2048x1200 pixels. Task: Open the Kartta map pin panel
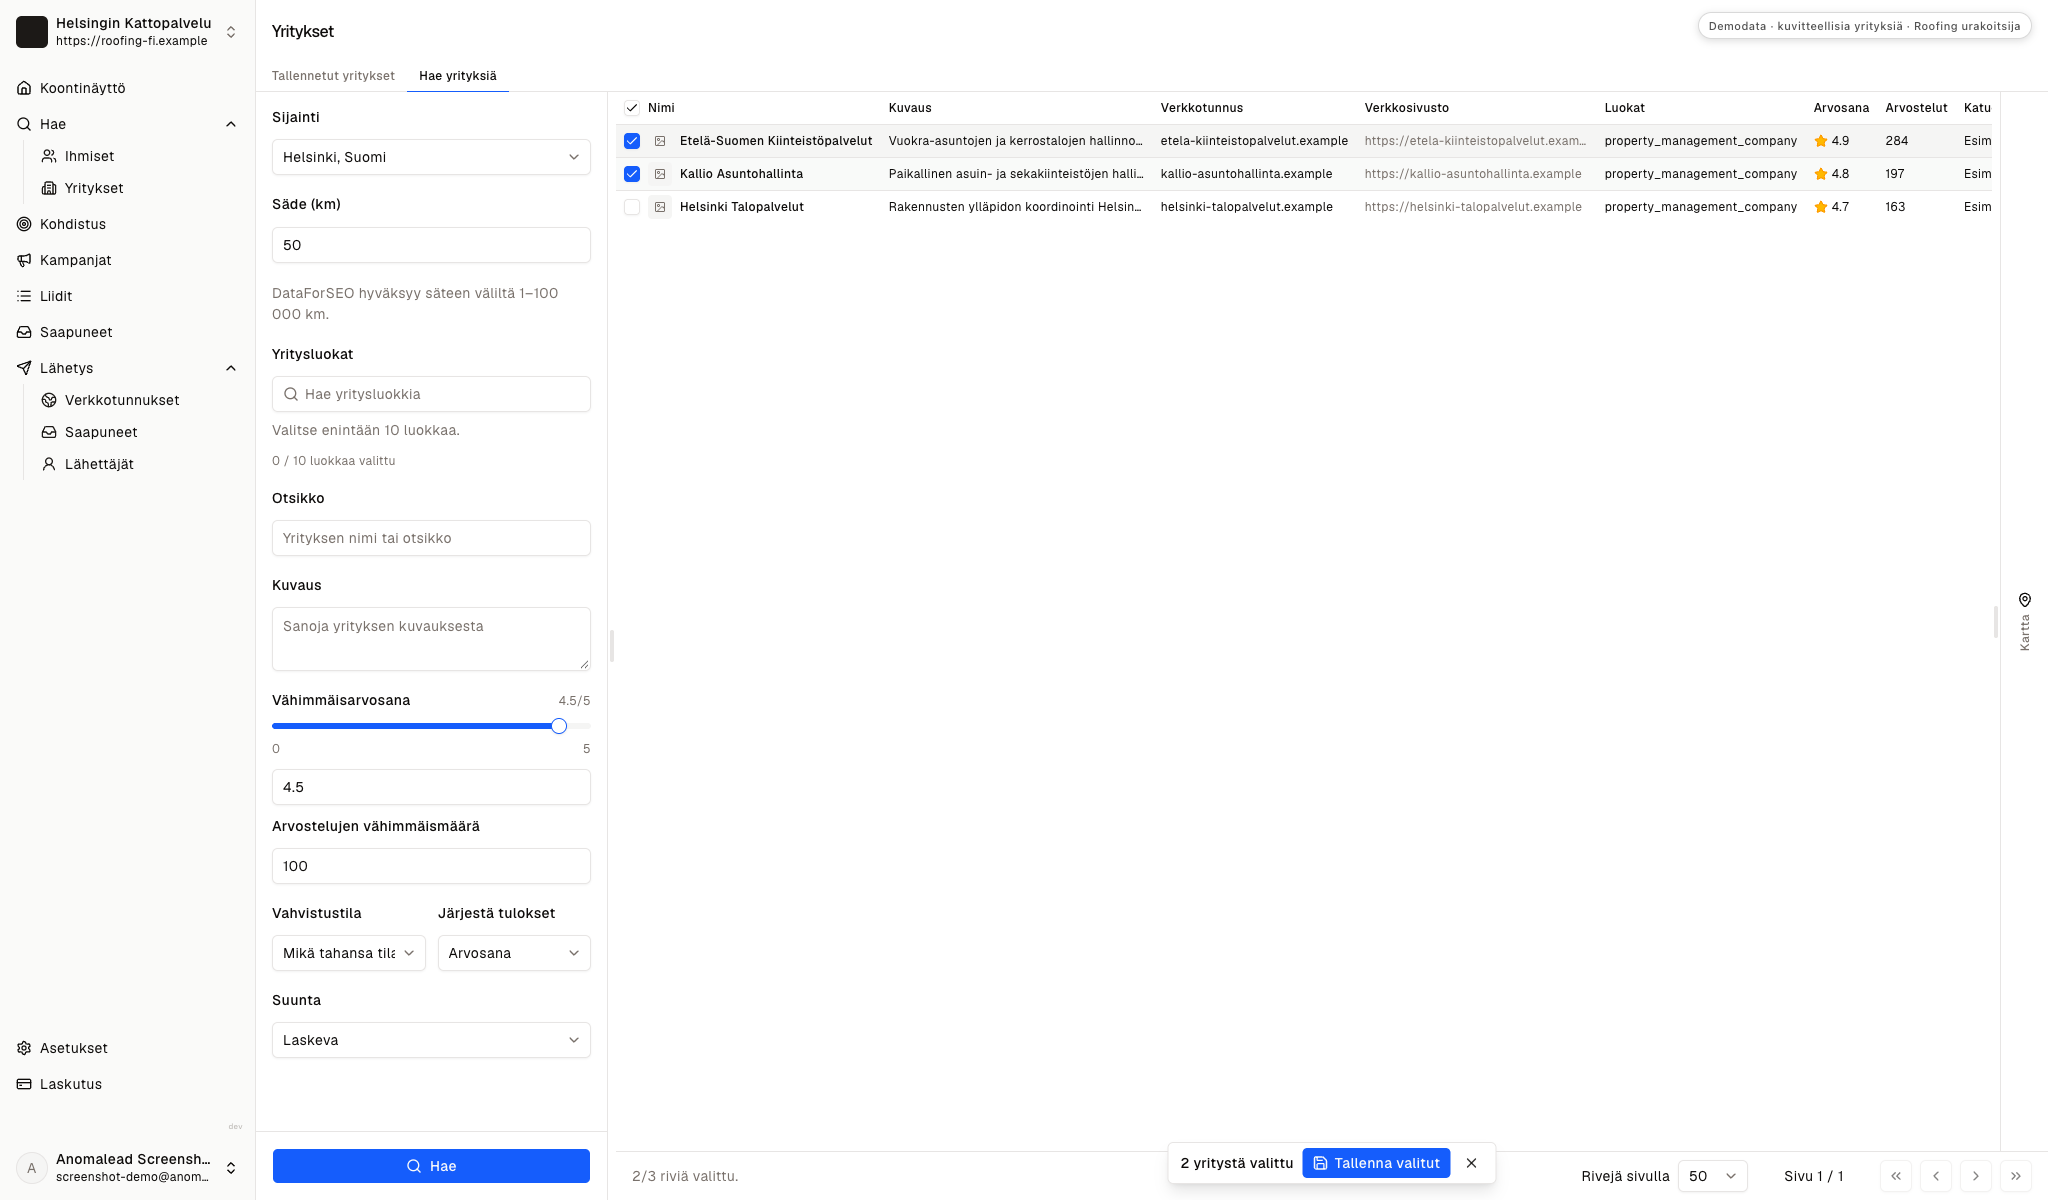(2024, 621)
